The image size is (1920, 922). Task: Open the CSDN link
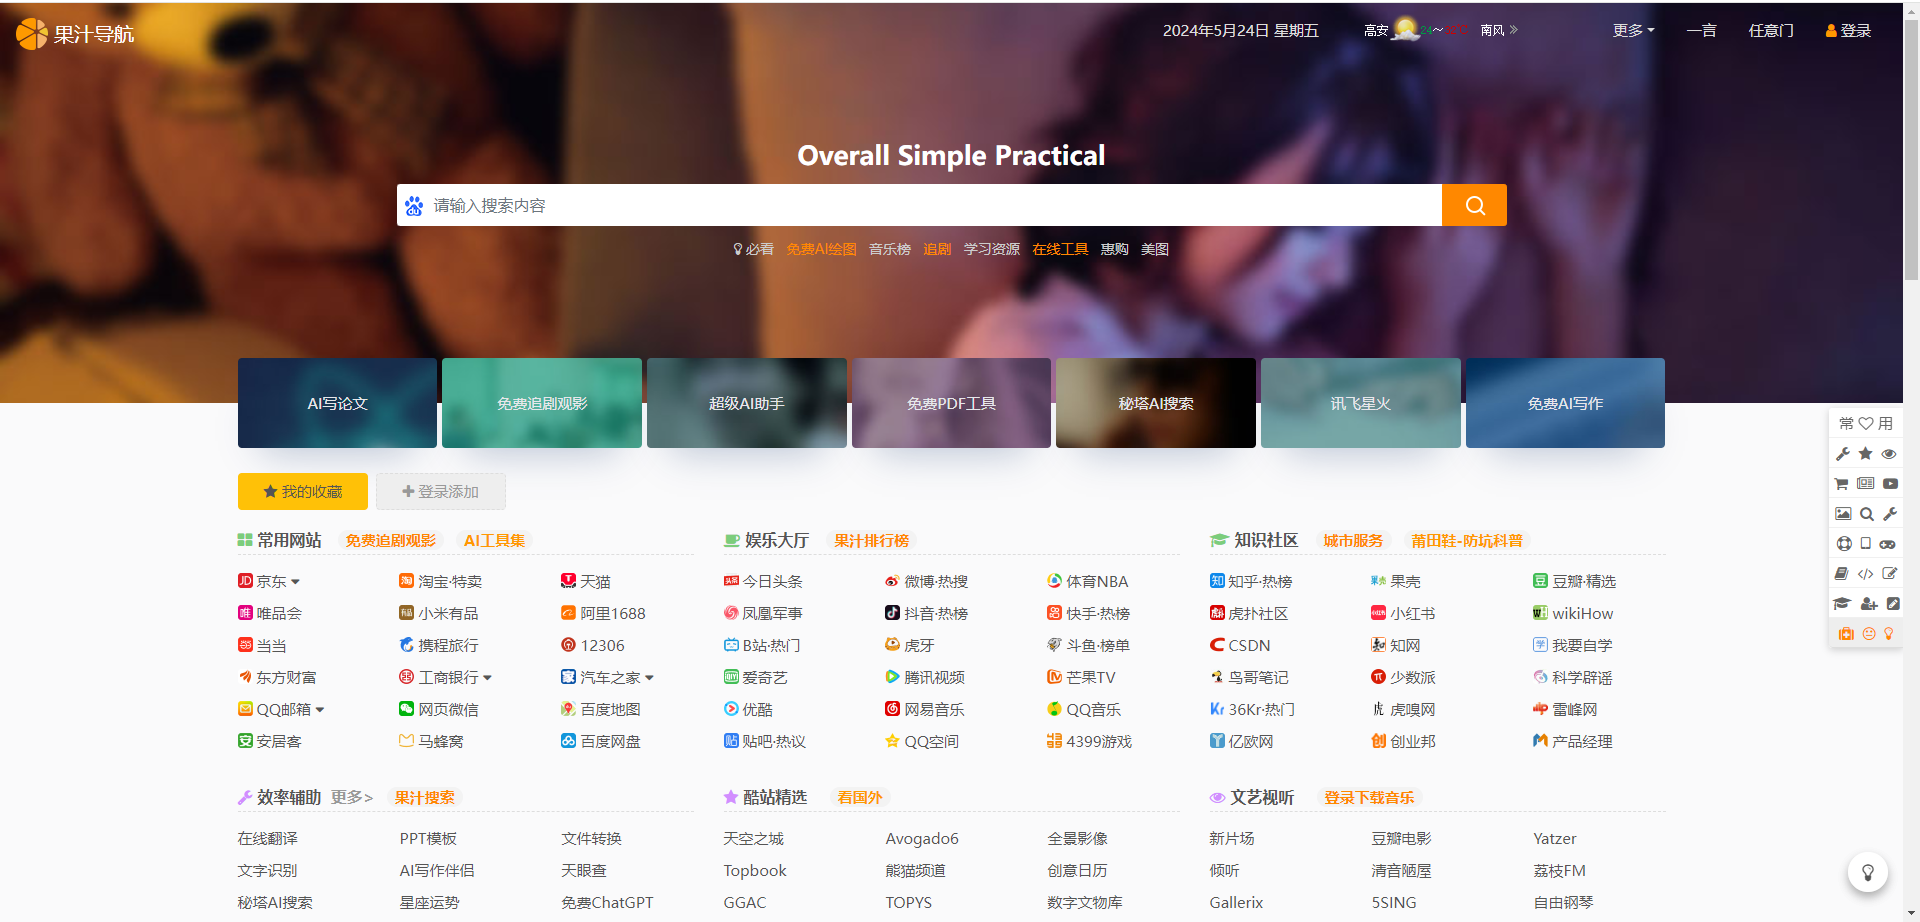click(1240, 646)
